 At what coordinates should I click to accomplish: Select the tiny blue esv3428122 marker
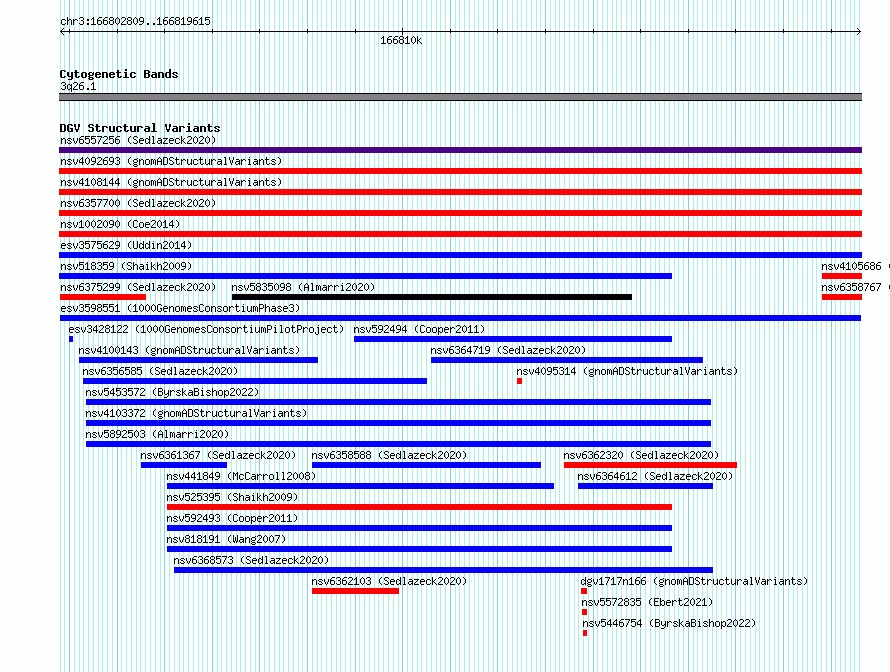tap(71, 339)
